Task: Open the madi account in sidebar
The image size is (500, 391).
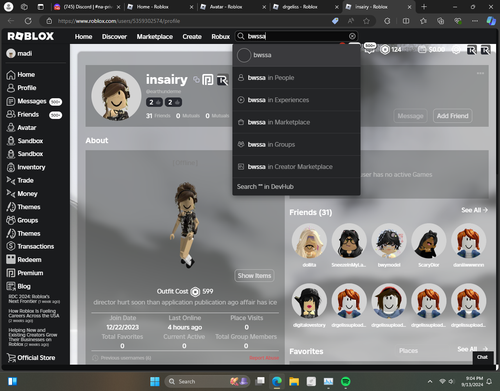Action: click(x=19, y=53)
